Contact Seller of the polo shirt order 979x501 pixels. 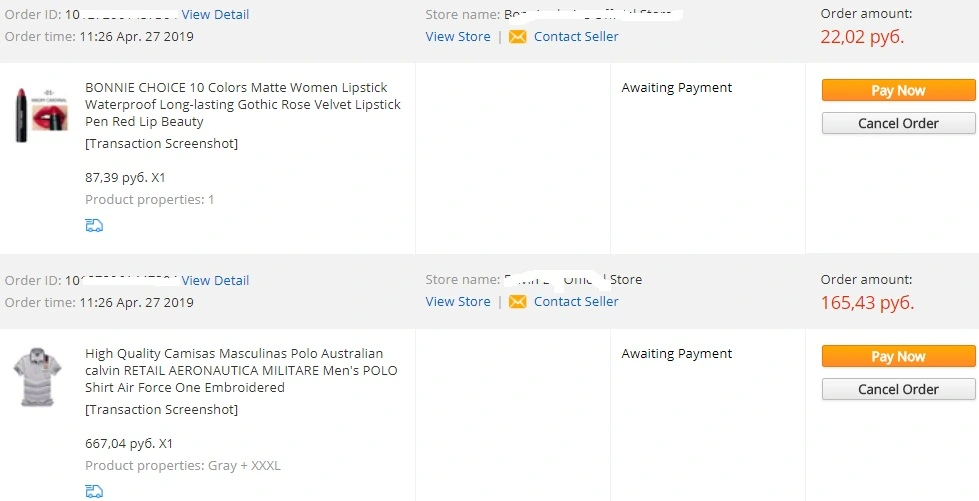pos(576,302)
